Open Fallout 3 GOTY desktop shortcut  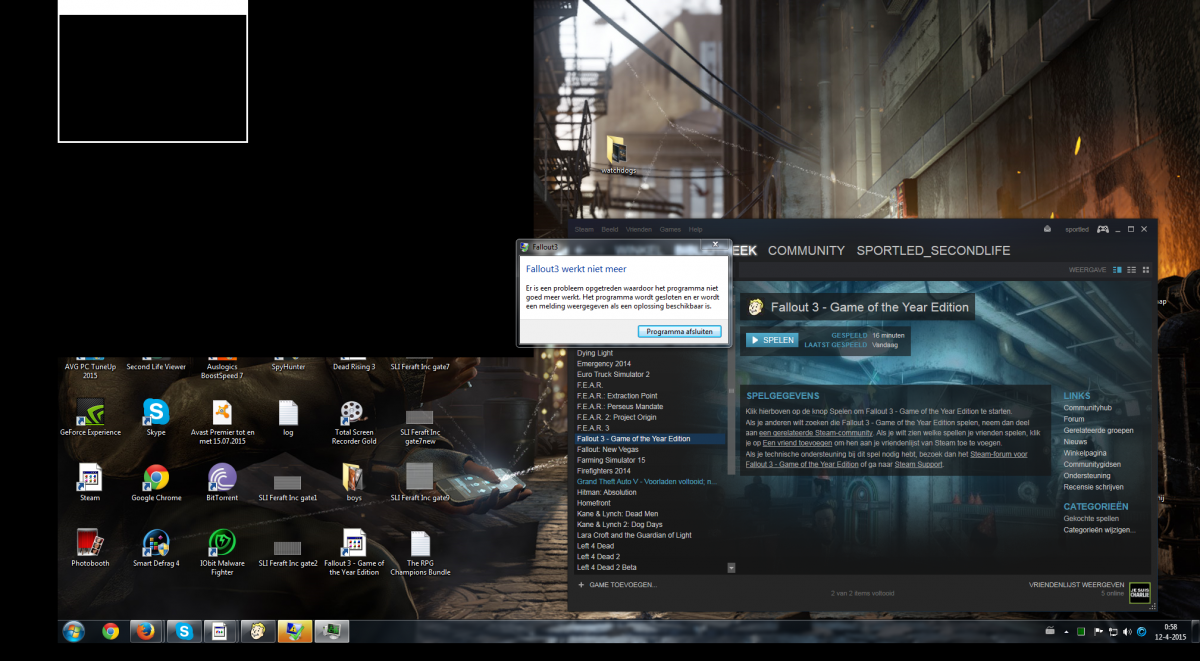click(354, 552)
